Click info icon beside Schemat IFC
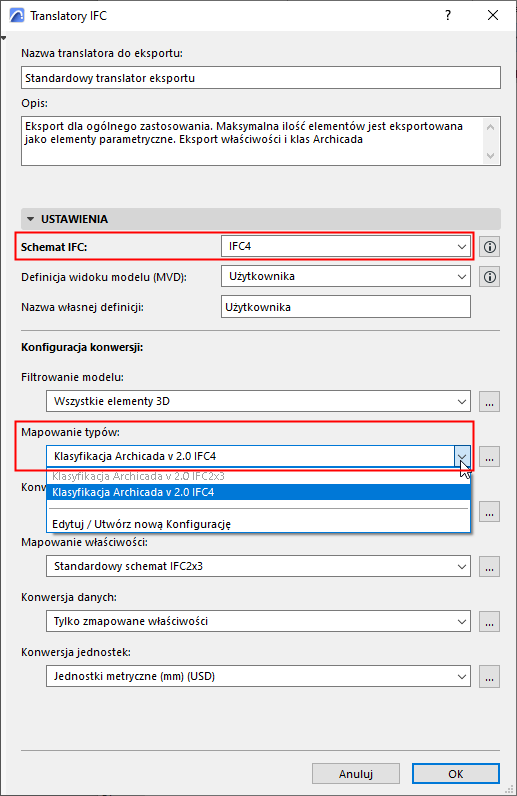Viewport: 517px width, 796px height. tap(490, 247)
